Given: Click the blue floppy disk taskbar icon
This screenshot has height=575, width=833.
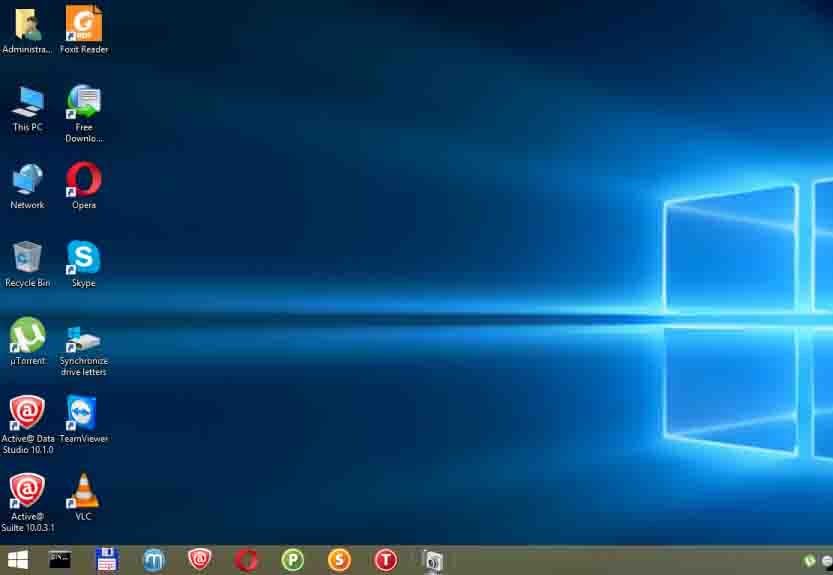Looking at the screenshot, I should click(x=107, y=560).
